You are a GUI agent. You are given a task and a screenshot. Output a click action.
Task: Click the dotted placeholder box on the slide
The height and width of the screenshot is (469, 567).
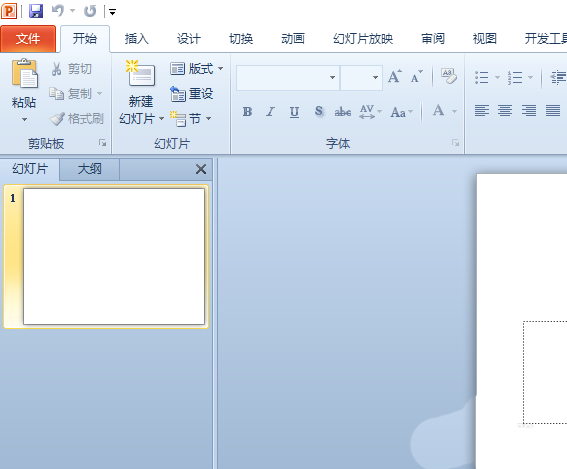(x=545, y=372)
